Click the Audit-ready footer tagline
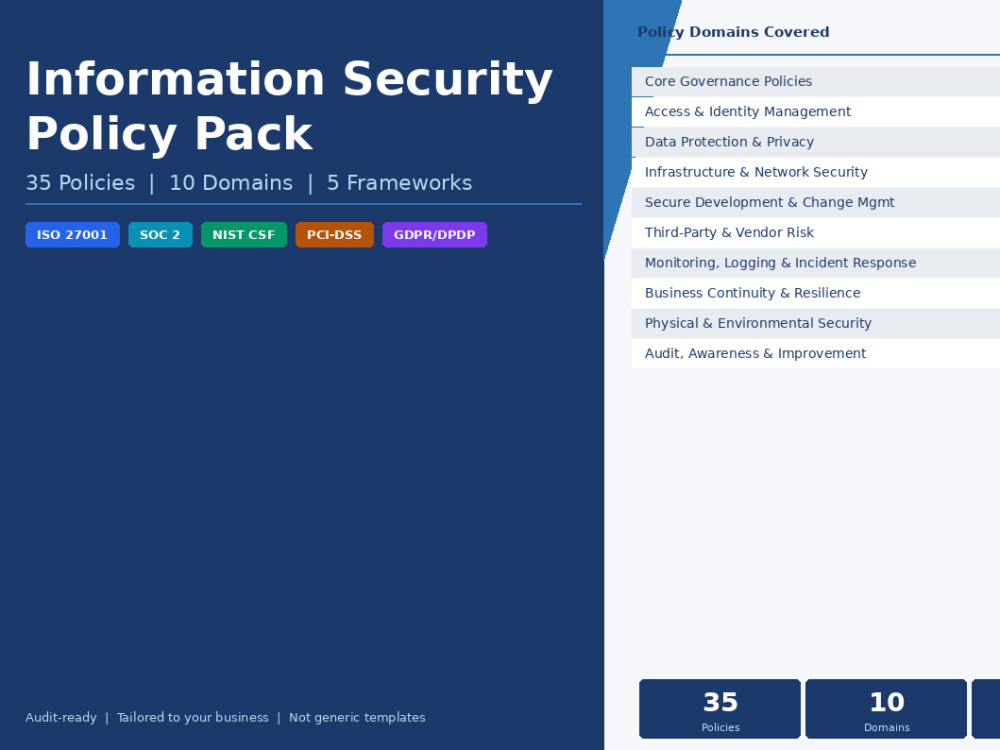The width and height of the screenshot is (1000, 750). click(x=225, y=717)
